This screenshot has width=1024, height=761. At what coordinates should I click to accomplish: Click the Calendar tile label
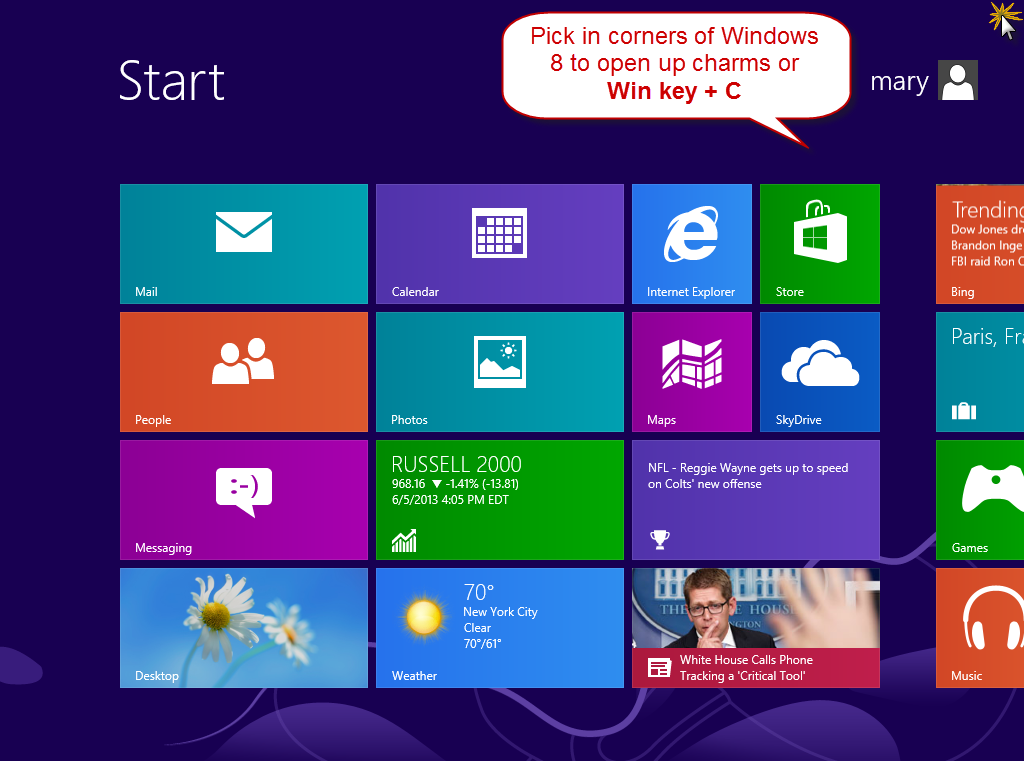pos(415,292)
